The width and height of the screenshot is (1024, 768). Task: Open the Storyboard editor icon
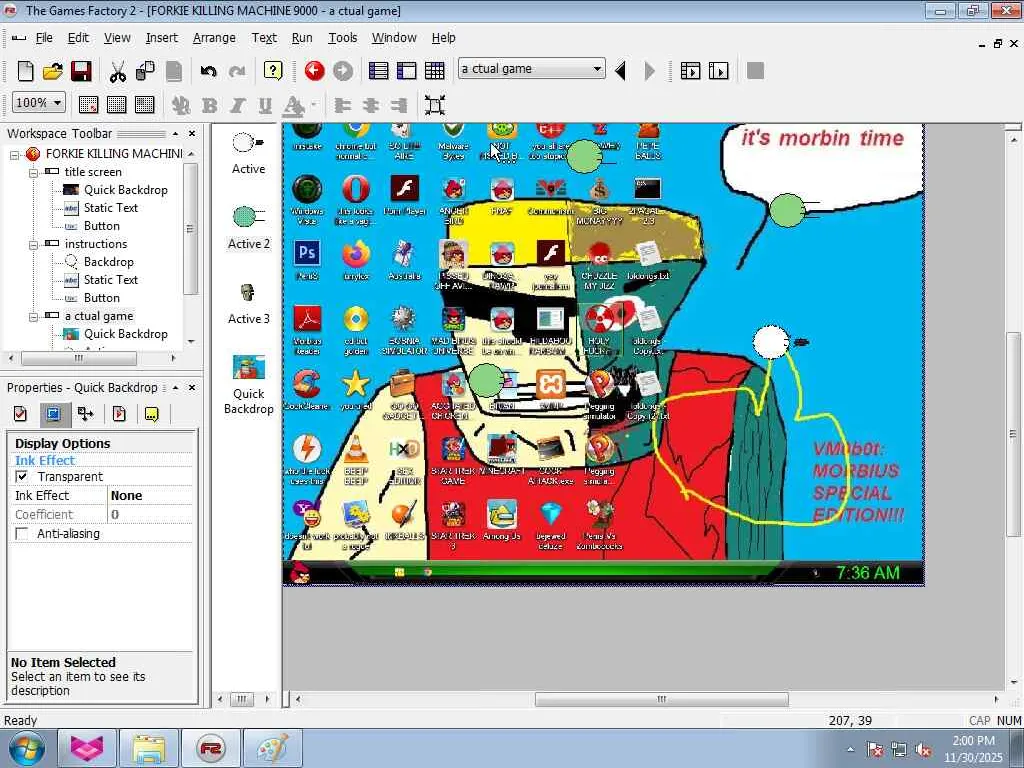pos(378,71)
